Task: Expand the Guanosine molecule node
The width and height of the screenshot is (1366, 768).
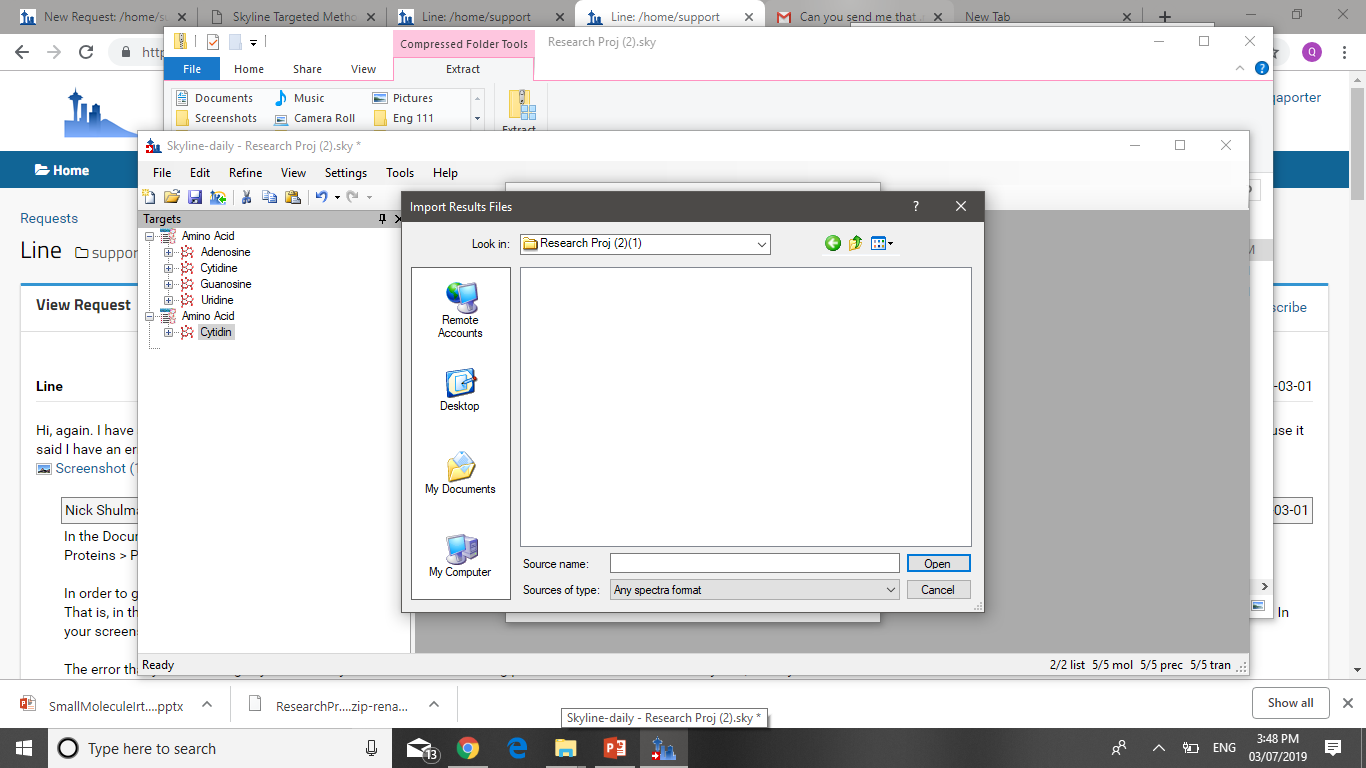Action: [169, 284]
